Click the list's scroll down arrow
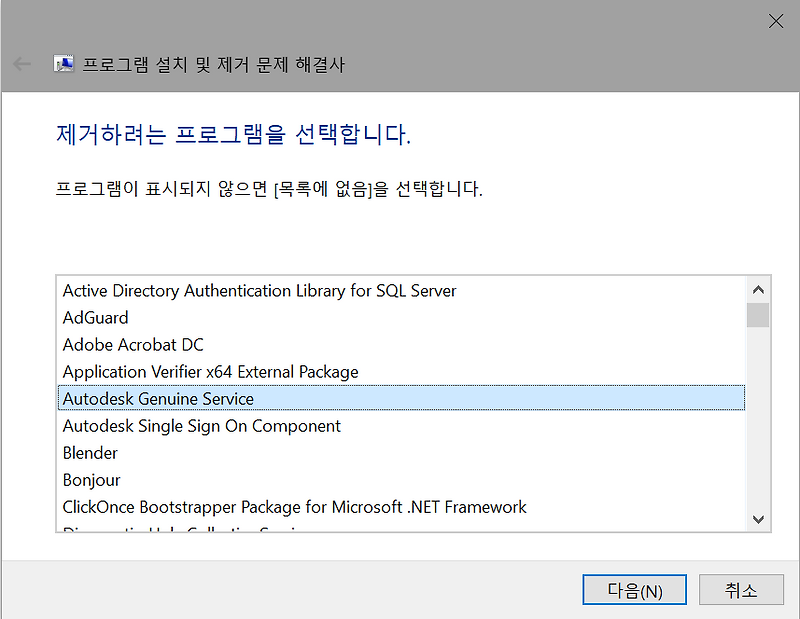This screenshot has width=800, height=619. (758, 519)
